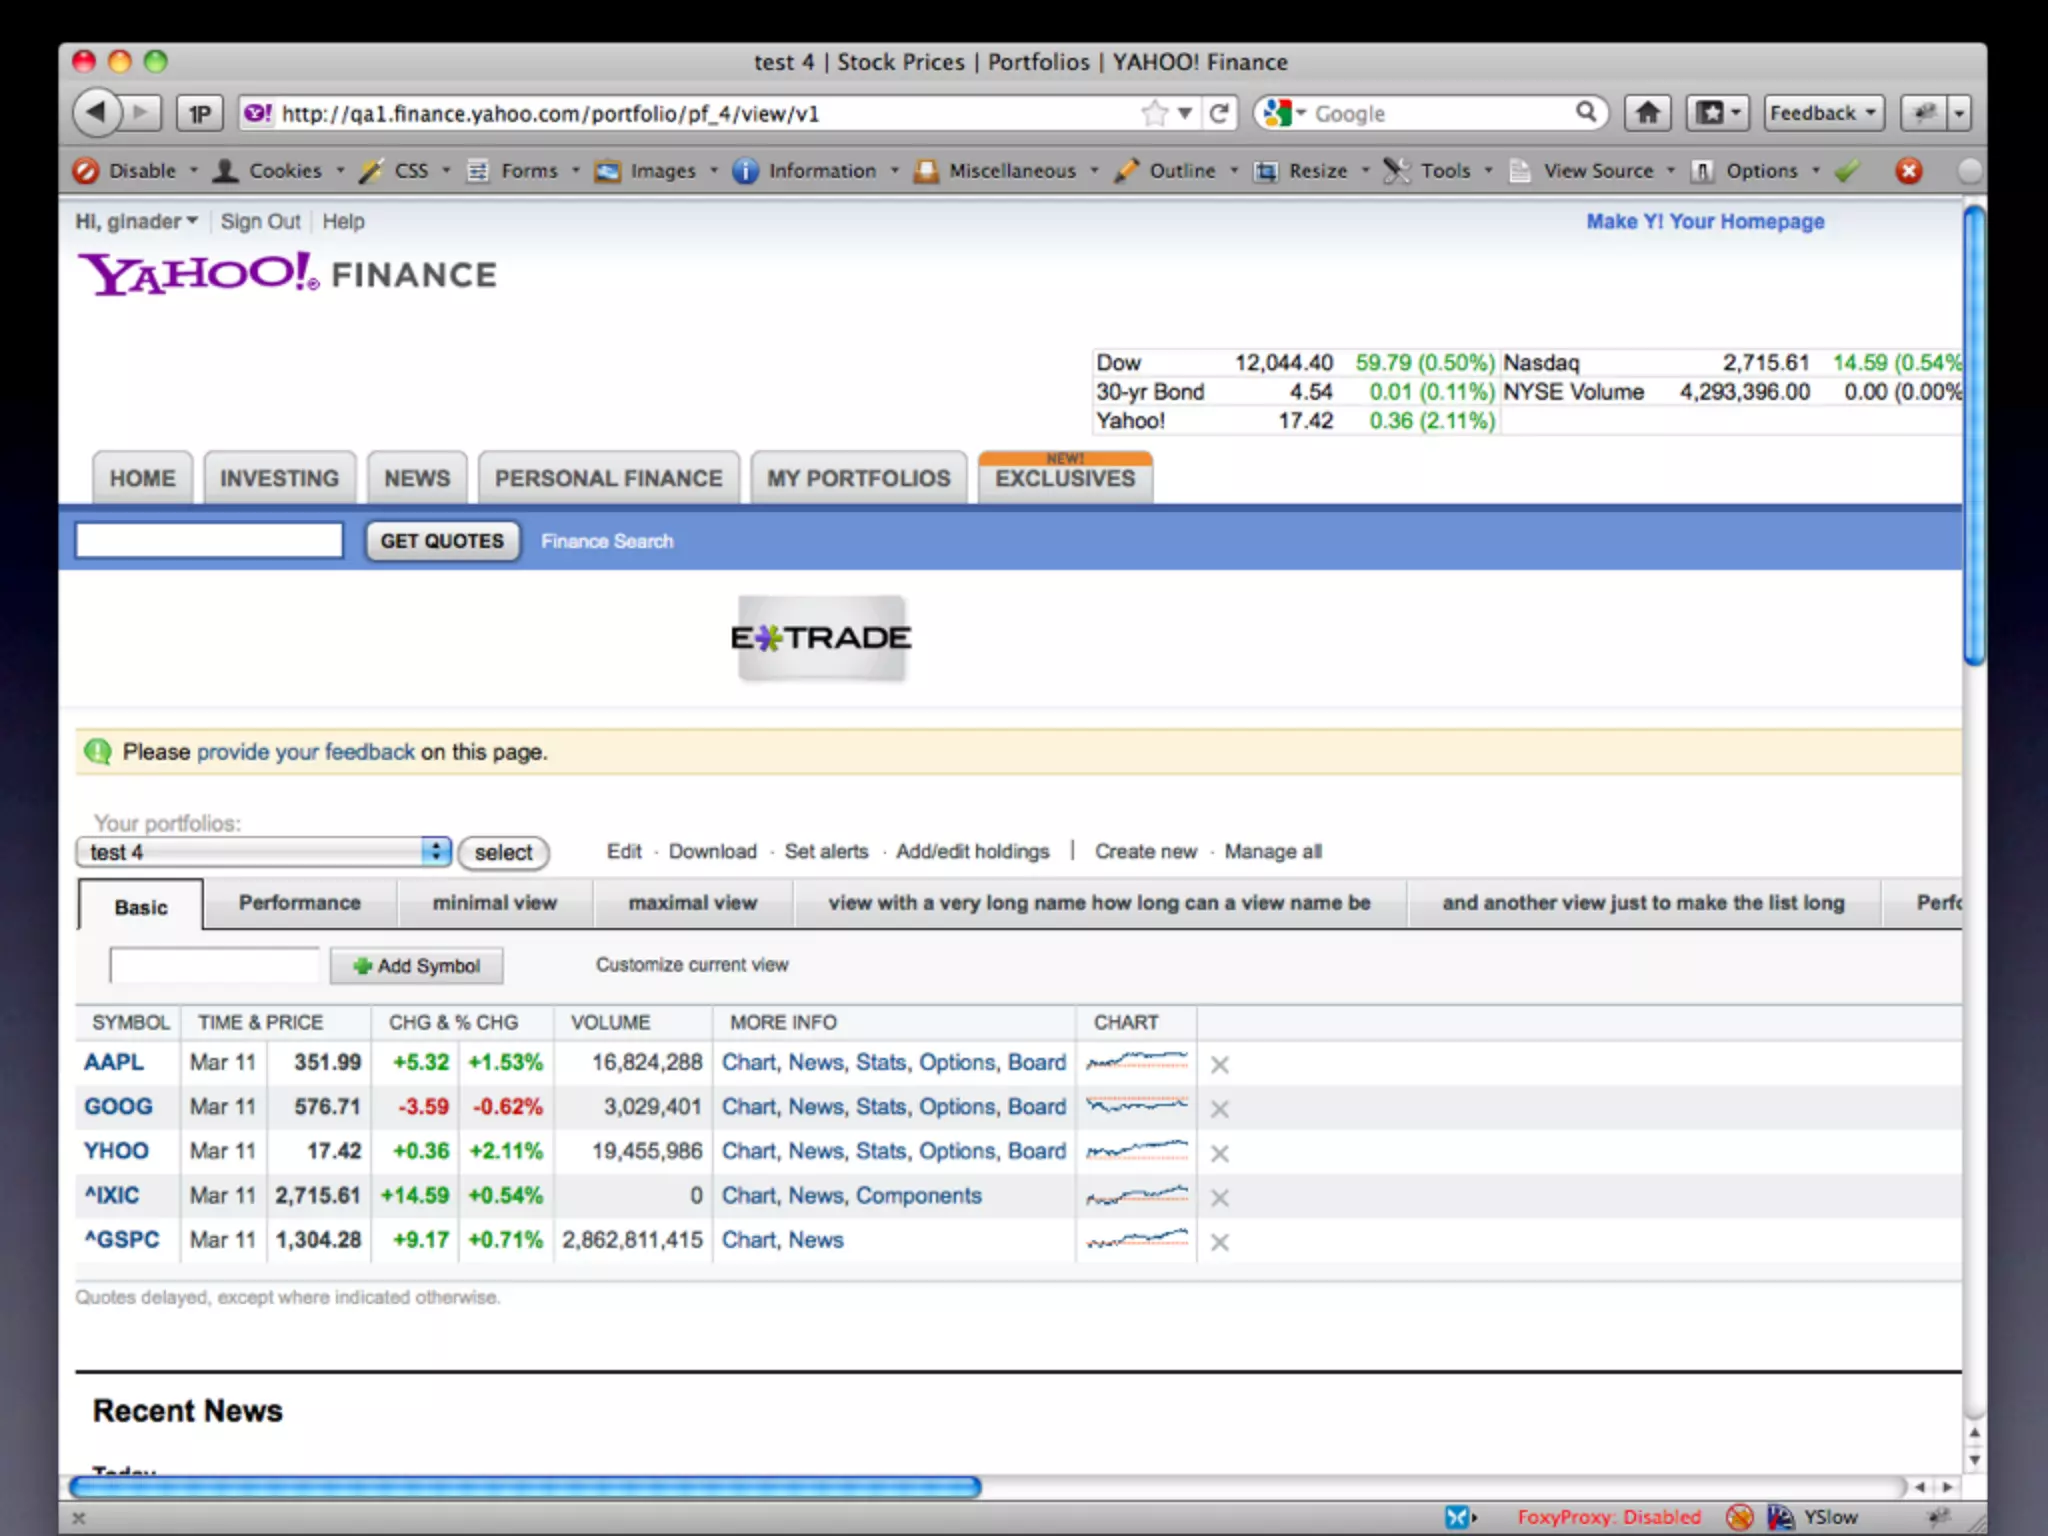Remove AAPL row with X icon

(1219, 1065)
